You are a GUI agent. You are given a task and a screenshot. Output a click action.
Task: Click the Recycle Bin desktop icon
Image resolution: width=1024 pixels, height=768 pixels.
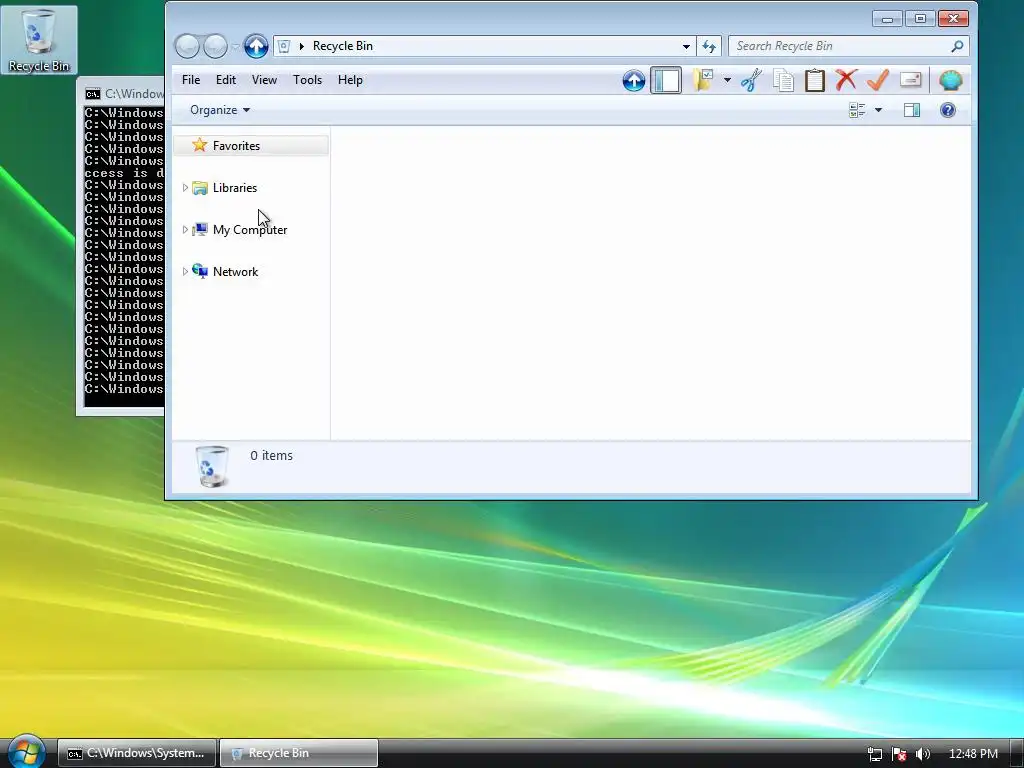tap(39, 40)
